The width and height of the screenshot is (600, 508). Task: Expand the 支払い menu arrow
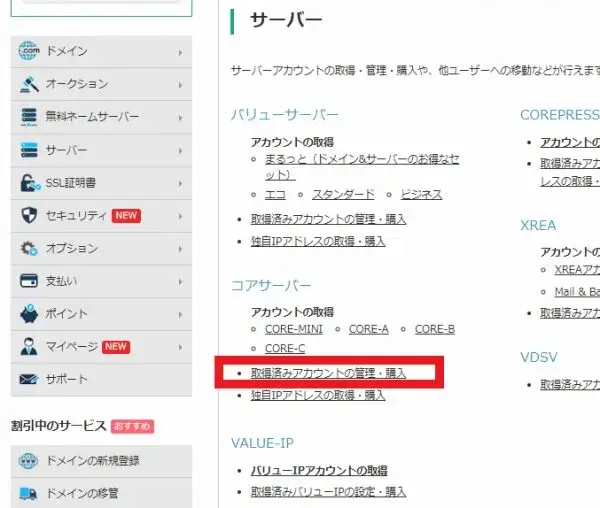[x=180, y=282]
